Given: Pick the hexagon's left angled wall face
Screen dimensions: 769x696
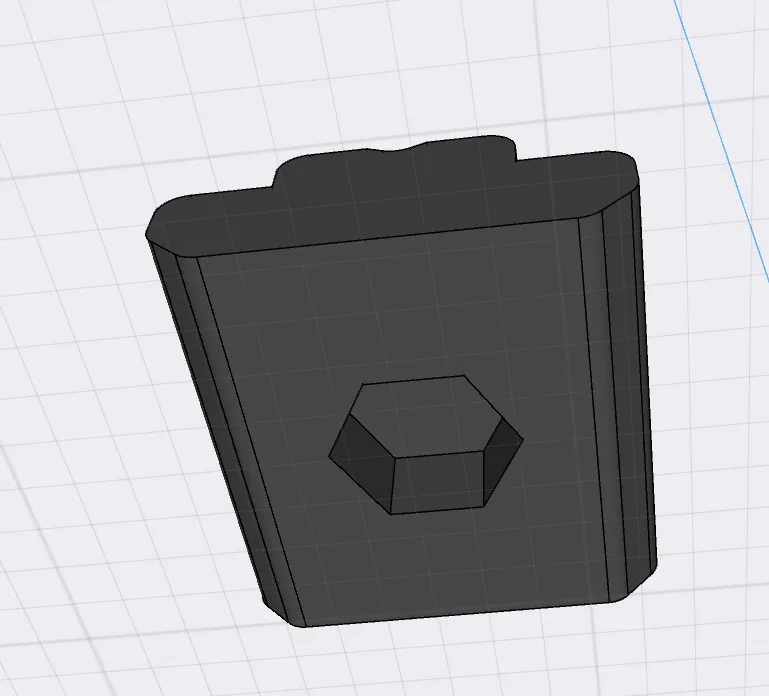Looking at the screenshot, I should click(360, 460).
